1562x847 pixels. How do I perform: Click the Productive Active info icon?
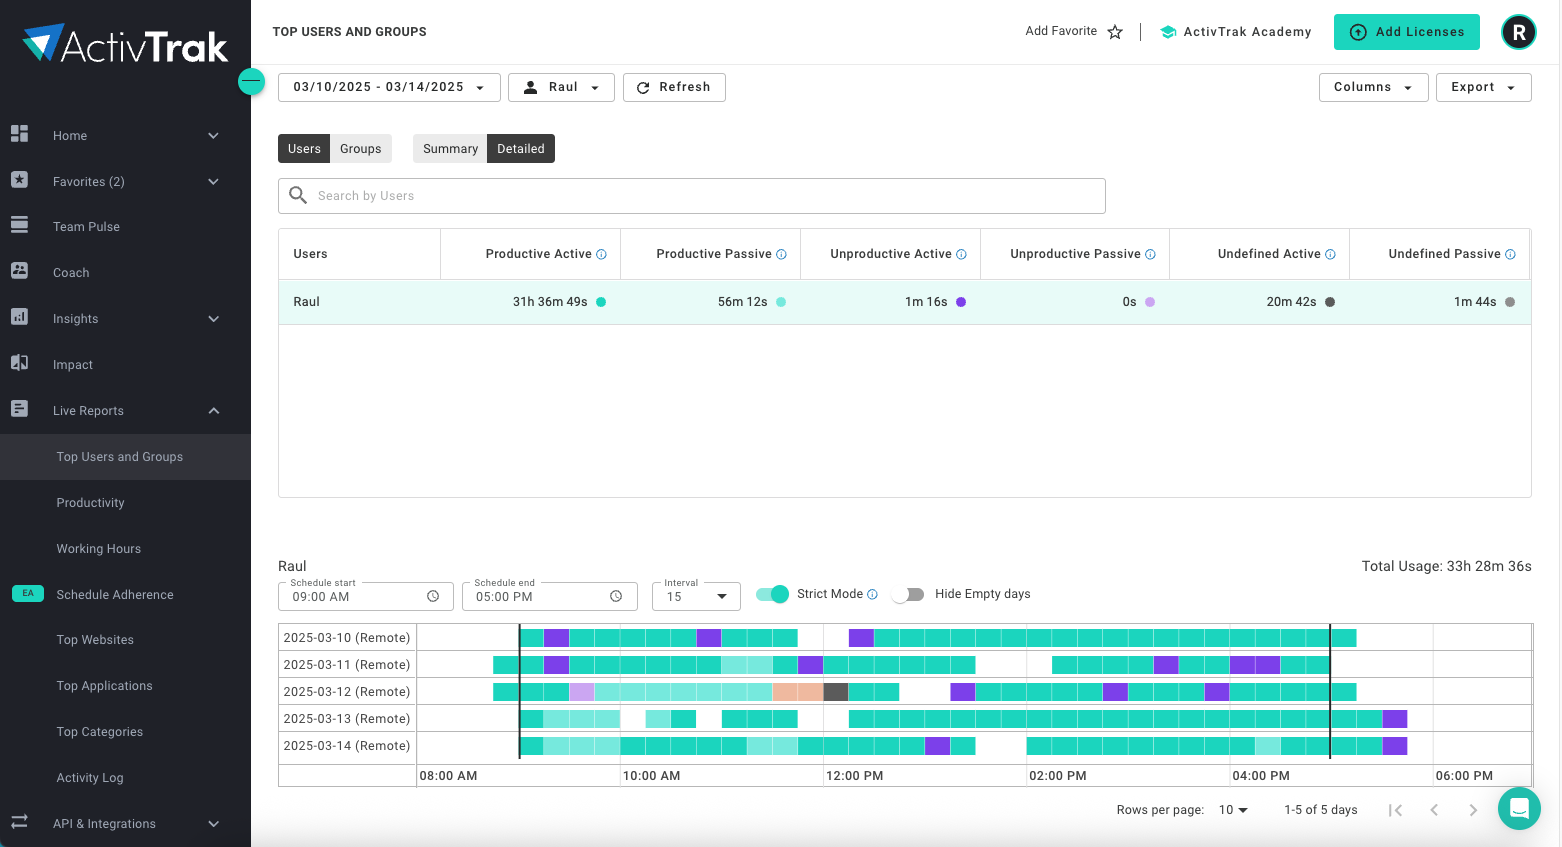click(x=601, y=254)
